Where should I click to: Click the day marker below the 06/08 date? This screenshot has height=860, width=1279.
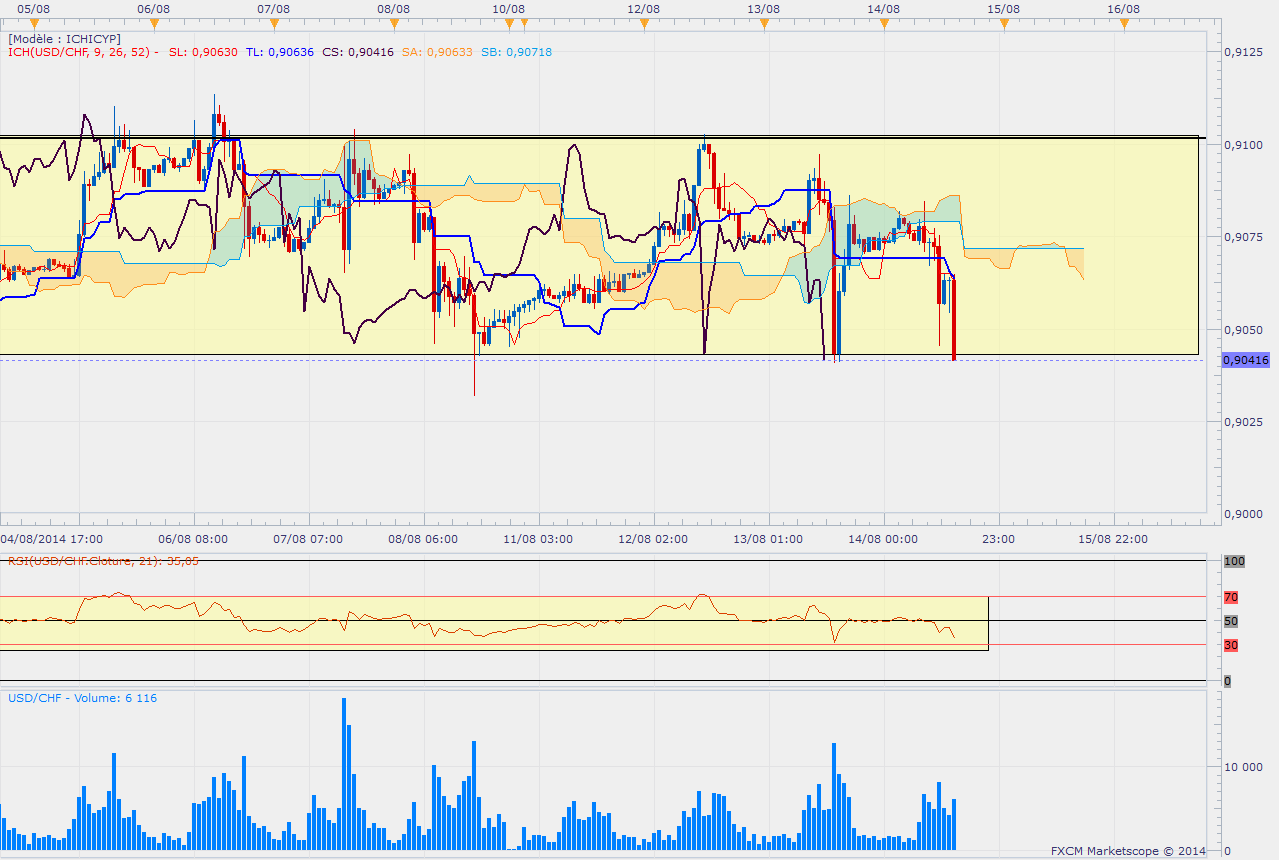tap(154, 24)
